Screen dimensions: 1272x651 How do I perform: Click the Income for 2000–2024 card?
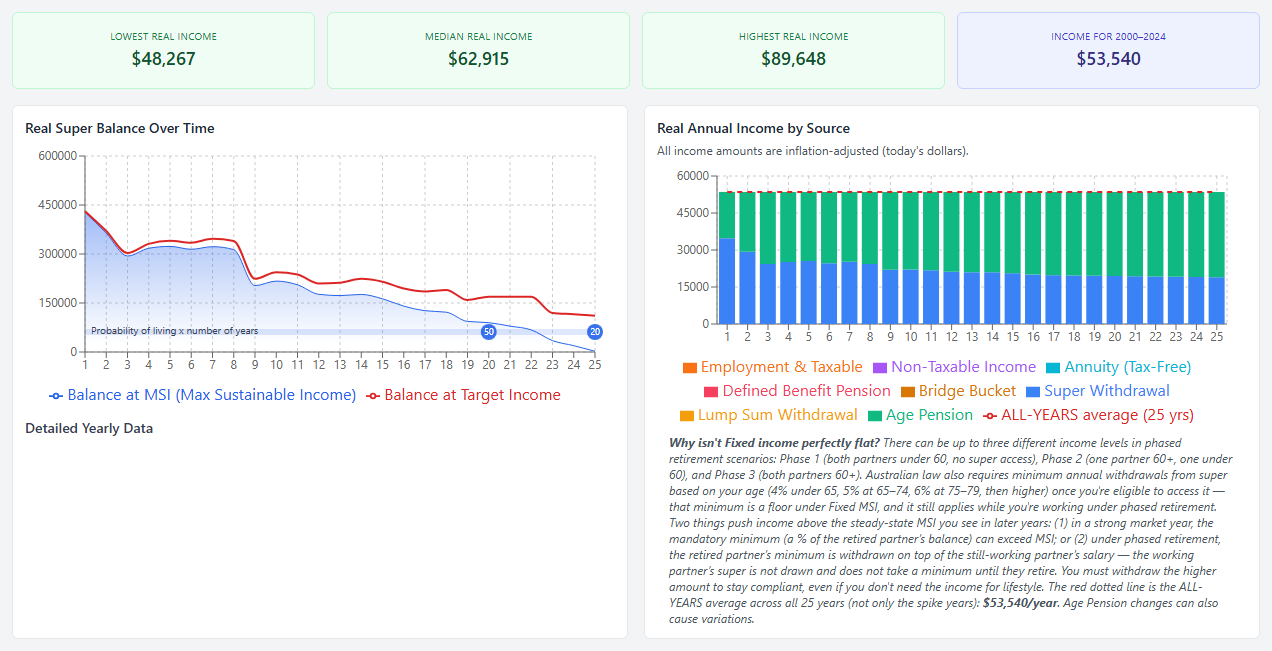point(1108,50)
